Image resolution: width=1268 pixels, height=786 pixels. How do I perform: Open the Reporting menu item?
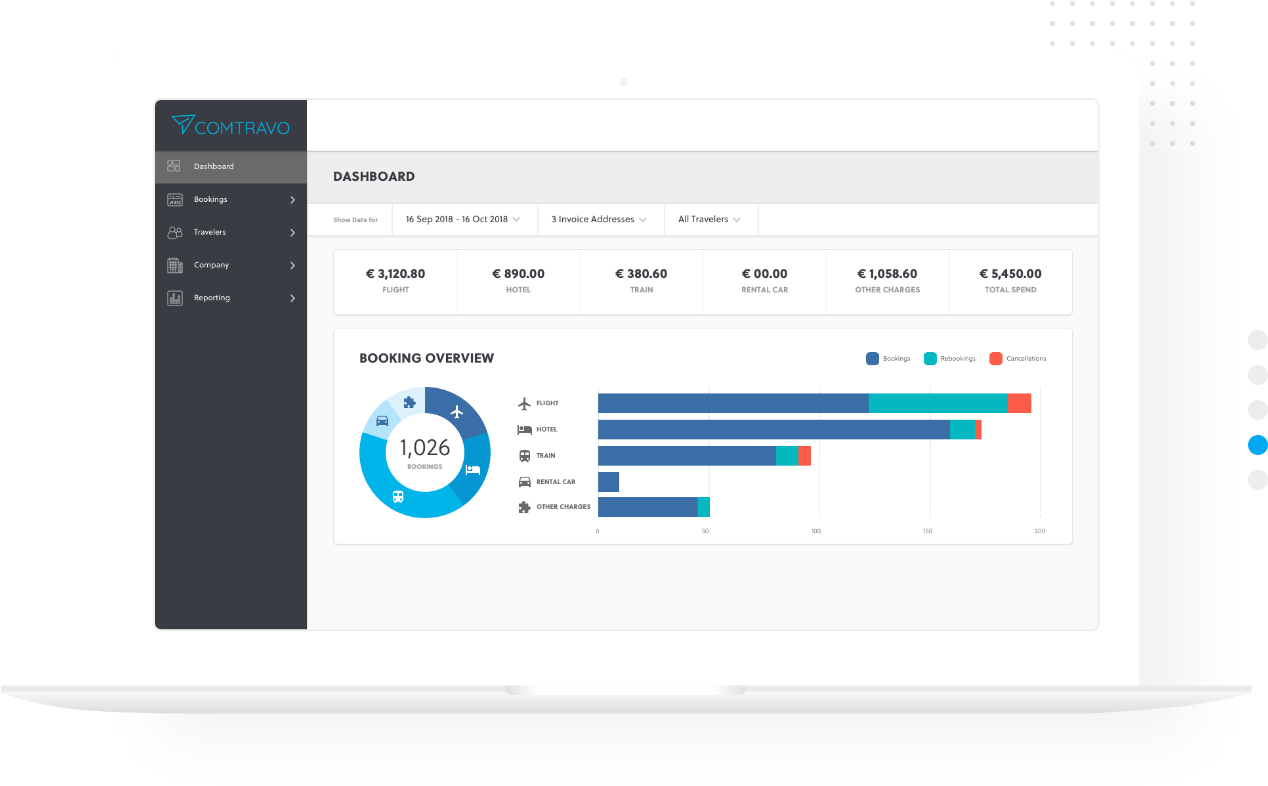(212, 298)
